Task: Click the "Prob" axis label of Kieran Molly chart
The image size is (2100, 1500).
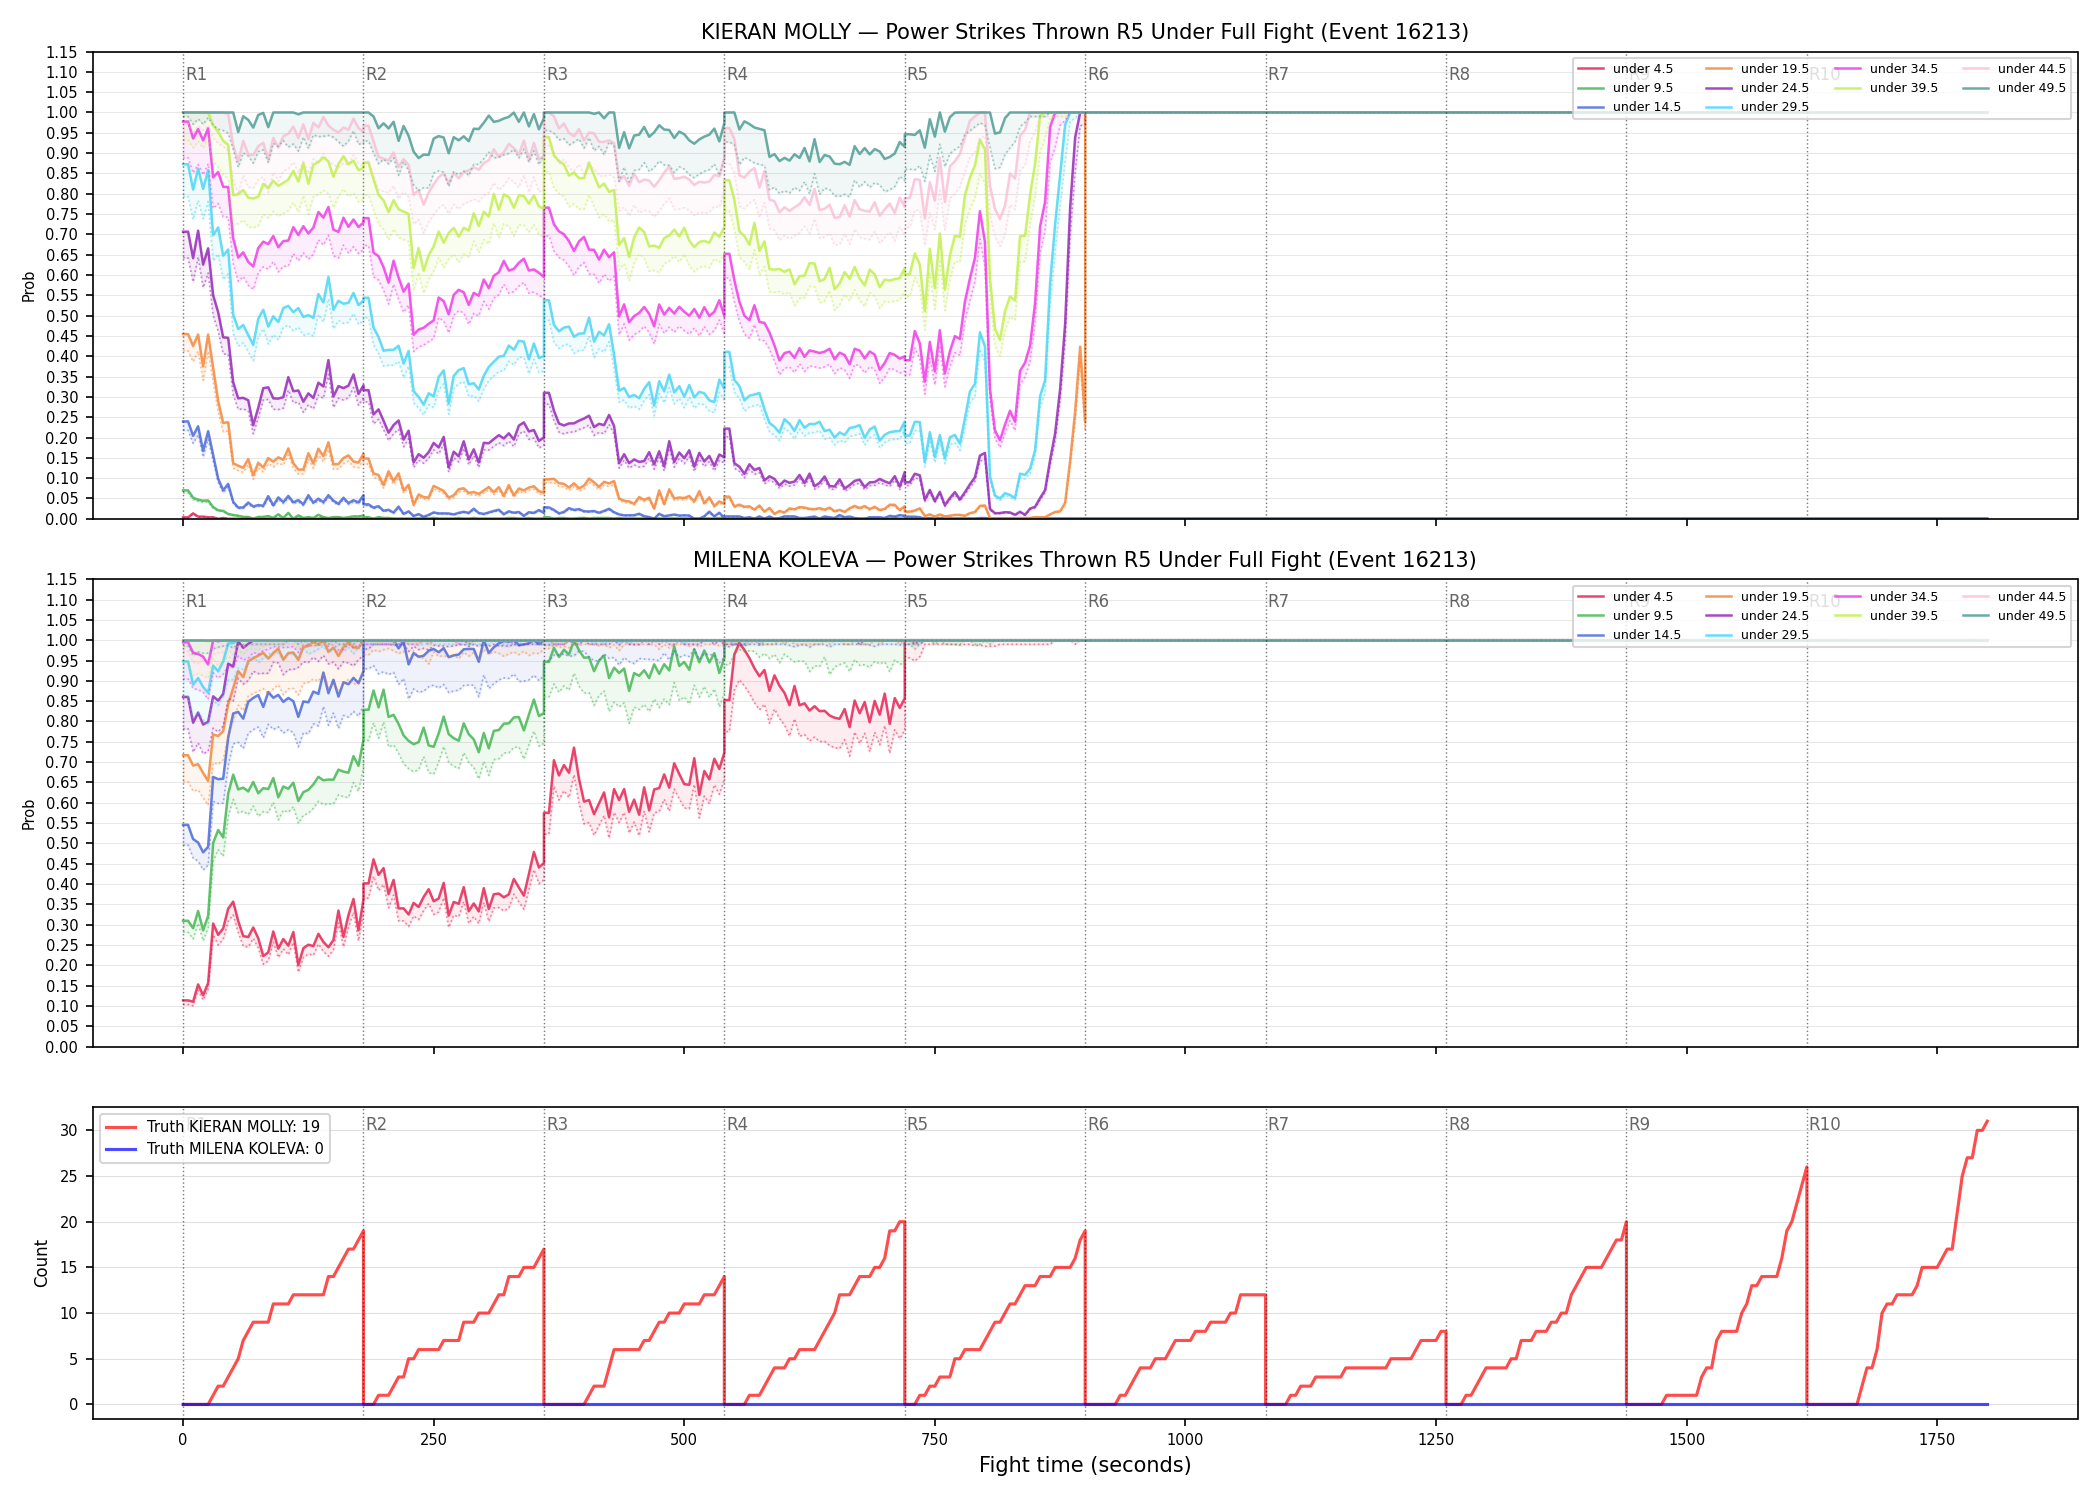Action: pos(29,286)
